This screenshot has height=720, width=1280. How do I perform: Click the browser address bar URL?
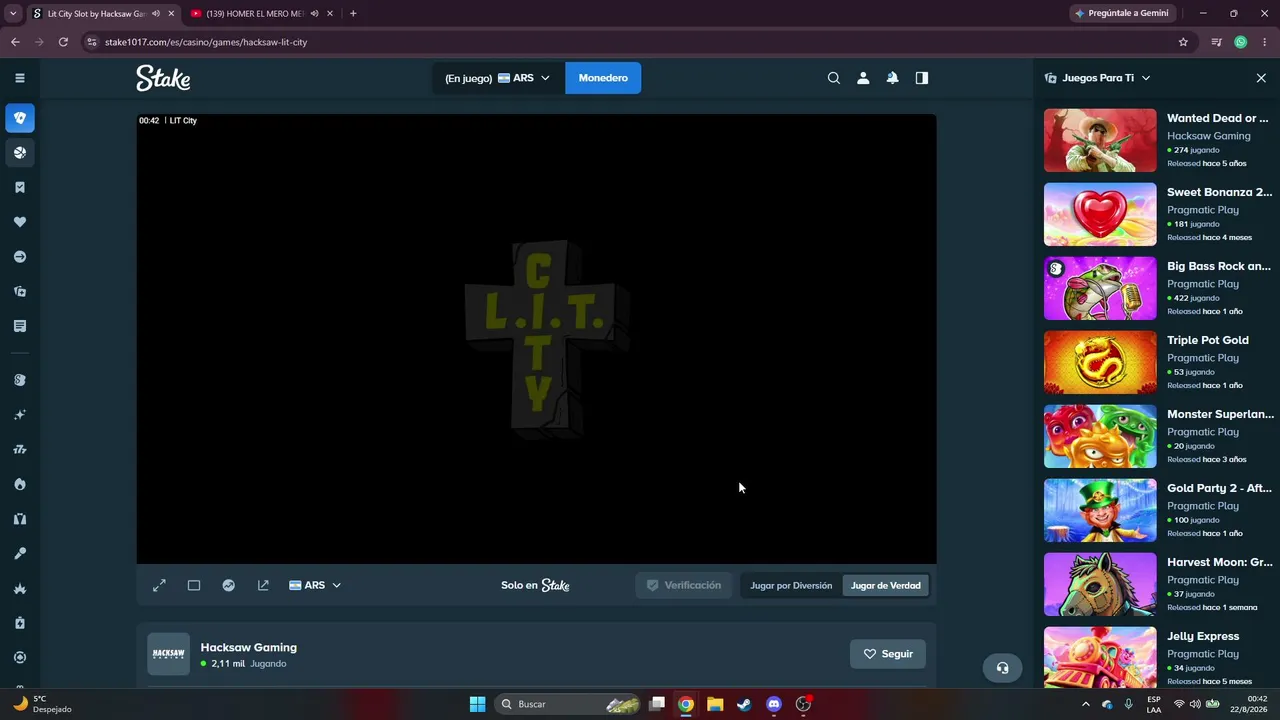[x=206, y=42]
